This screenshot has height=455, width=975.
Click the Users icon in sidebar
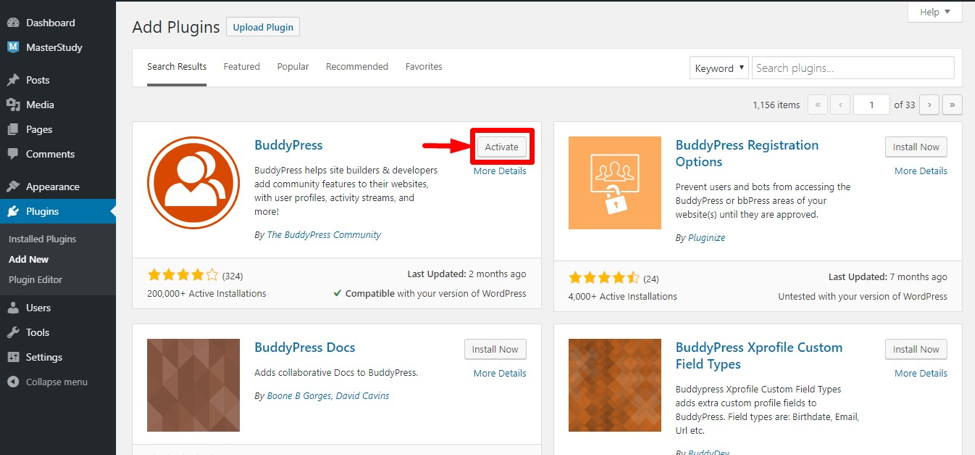(x=13, y=308)
